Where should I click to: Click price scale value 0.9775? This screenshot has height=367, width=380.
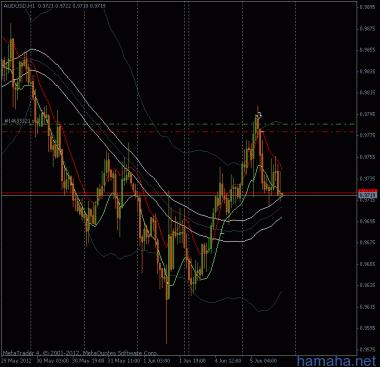[366, 136]
